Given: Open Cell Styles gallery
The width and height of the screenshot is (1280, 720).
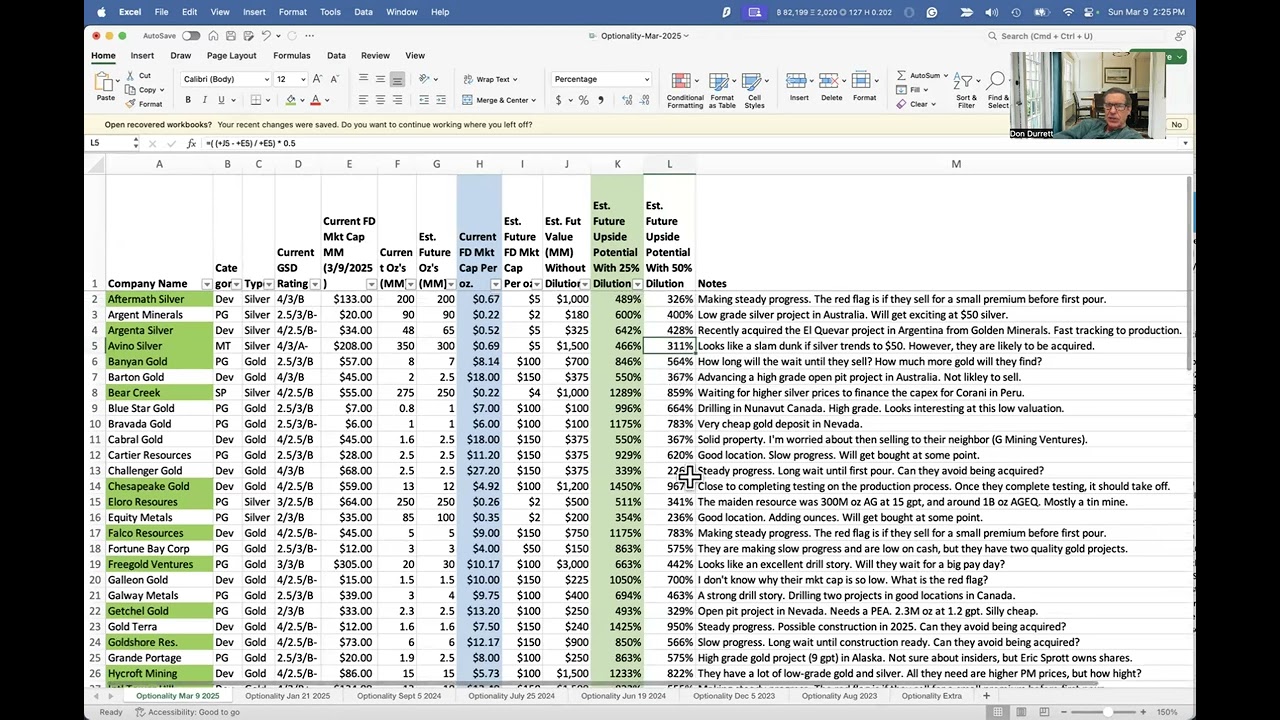Looking at the screenshot, I should 754,90.
